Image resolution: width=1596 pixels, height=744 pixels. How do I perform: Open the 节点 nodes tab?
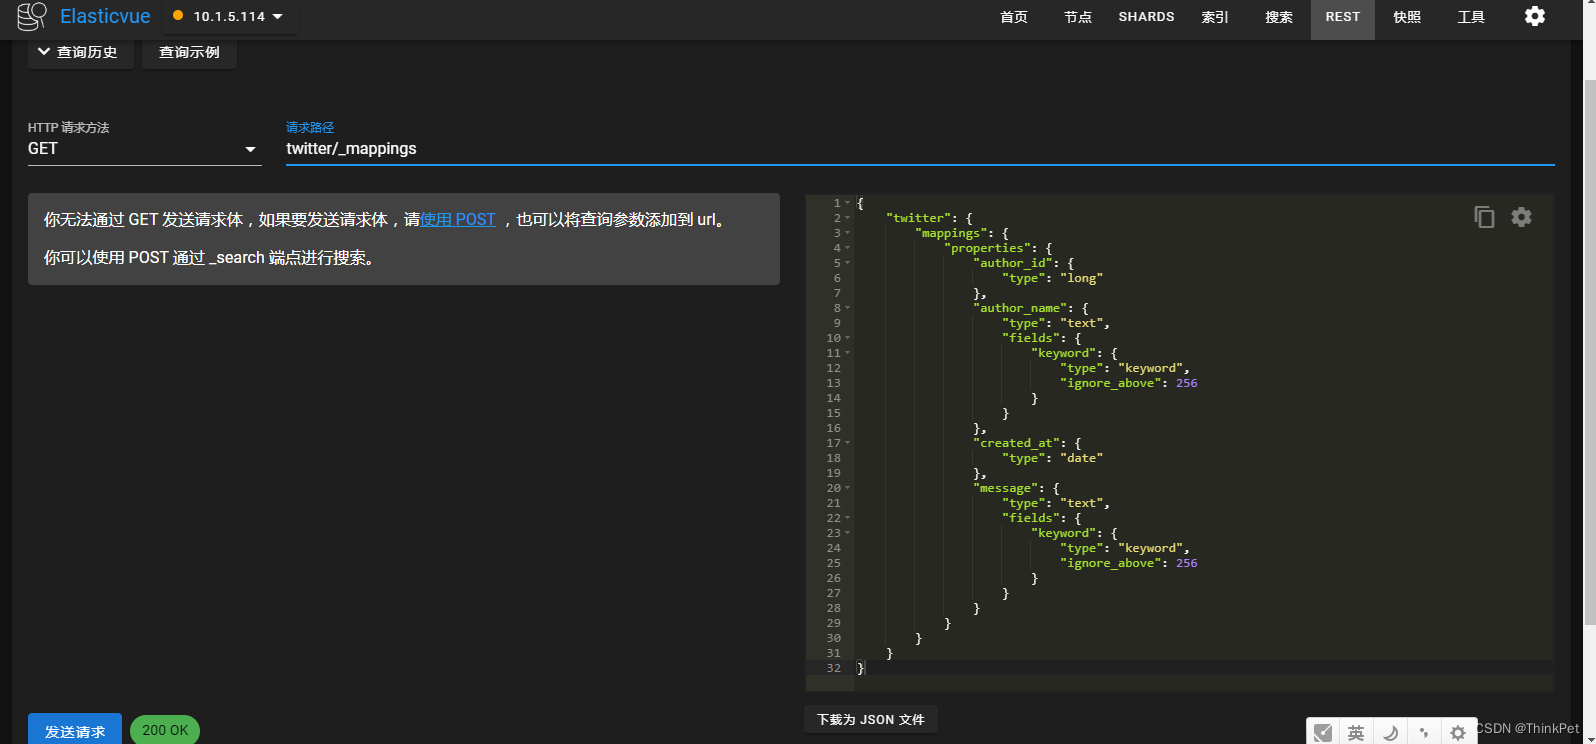[1078, 17]
